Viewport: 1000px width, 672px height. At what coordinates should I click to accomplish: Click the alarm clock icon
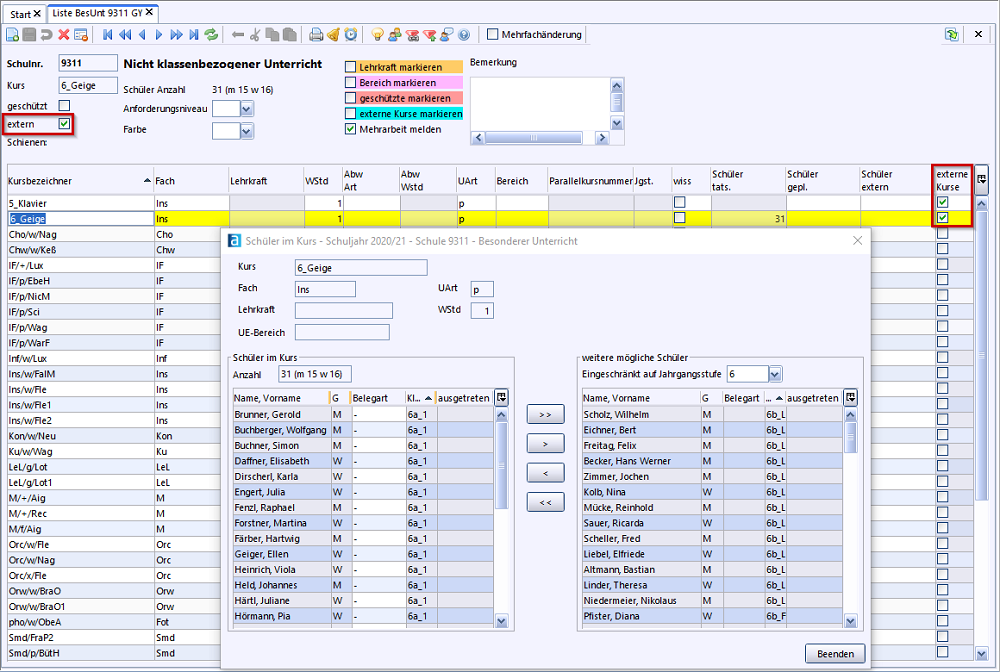tap(351, 34)
